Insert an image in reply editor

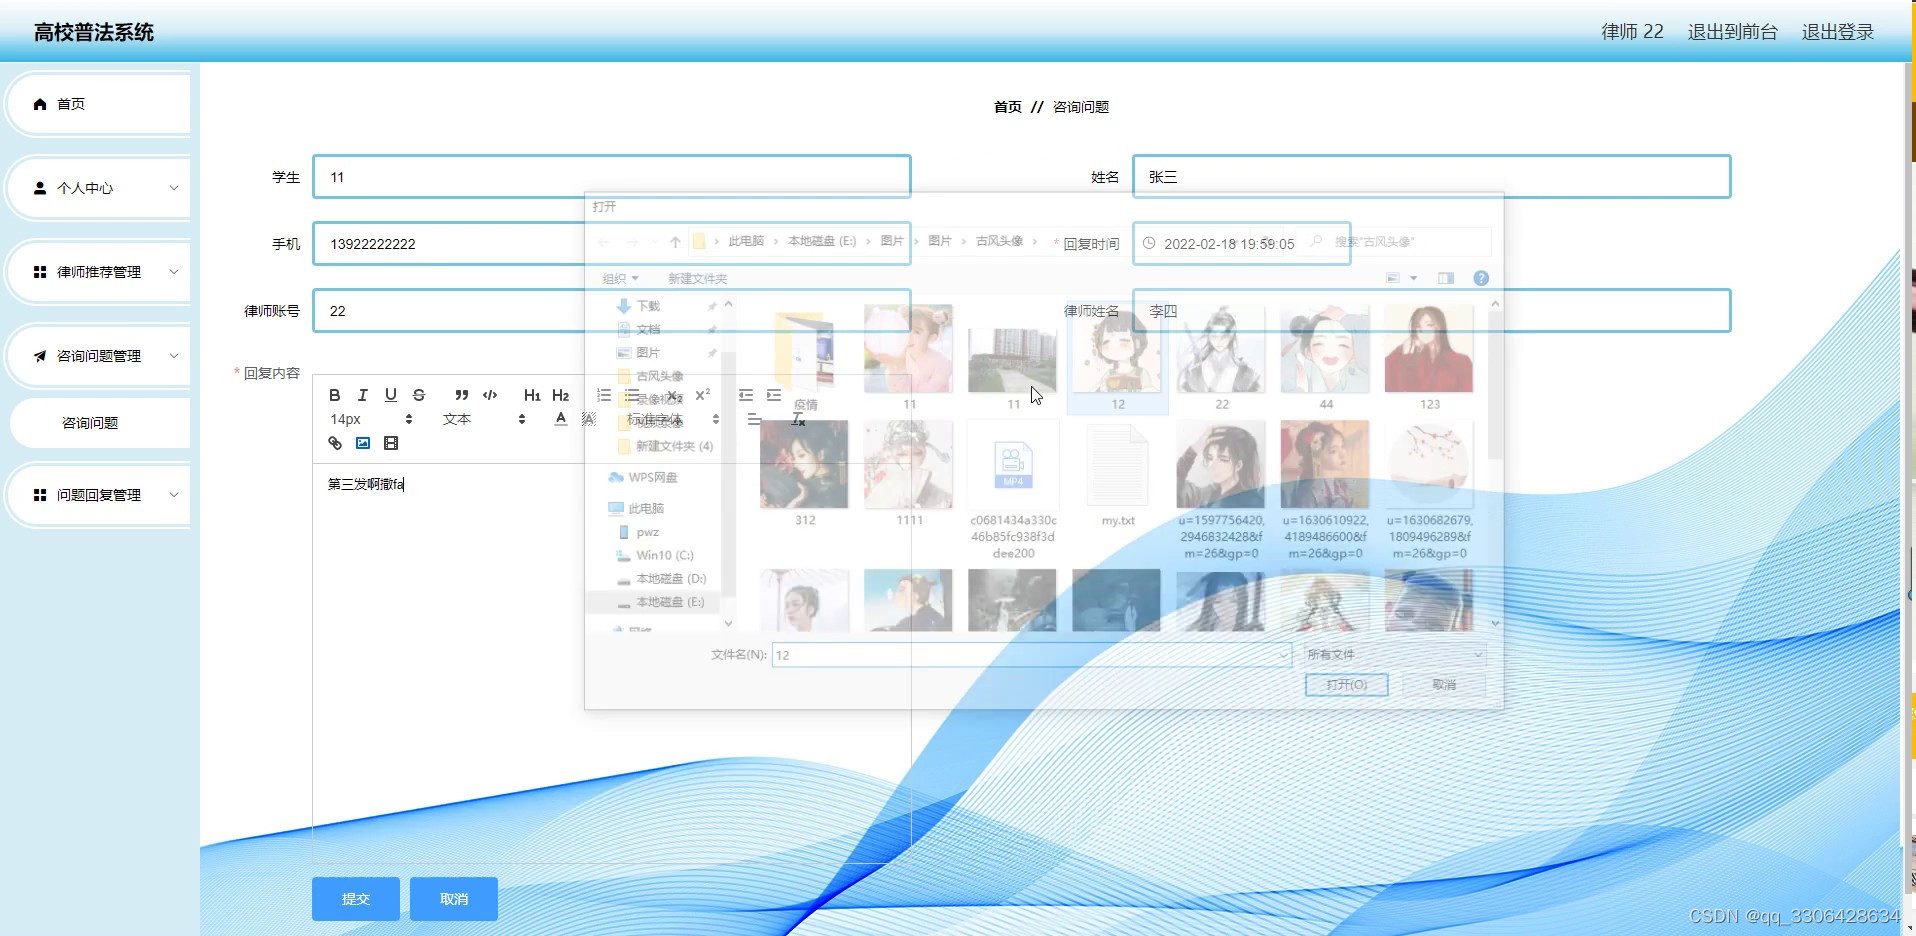[363, 443]
